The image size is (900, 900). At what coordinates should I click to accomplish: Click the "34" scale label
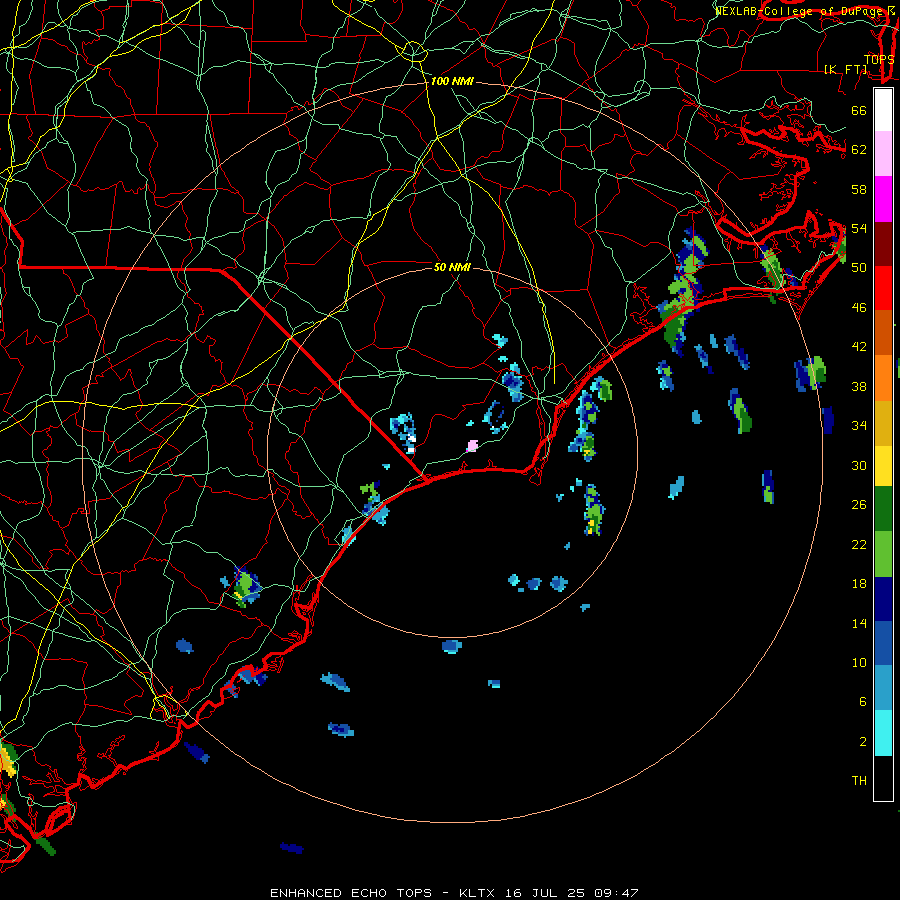[859, 426]
